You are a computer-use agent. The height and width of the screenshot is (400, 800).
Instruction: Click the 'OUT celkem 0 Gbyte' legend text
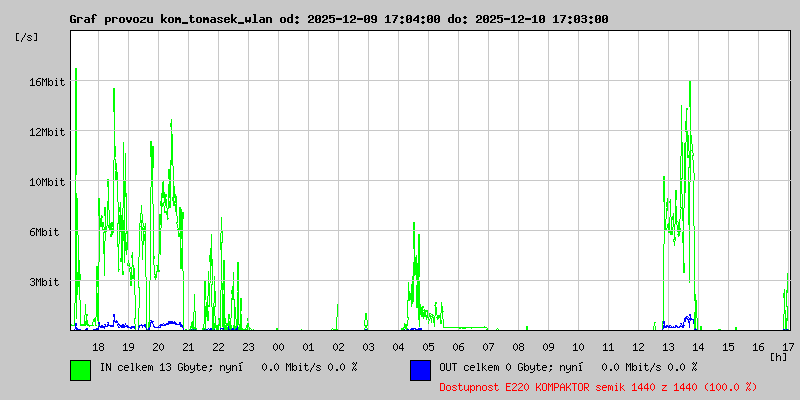(x=493, y=367)
